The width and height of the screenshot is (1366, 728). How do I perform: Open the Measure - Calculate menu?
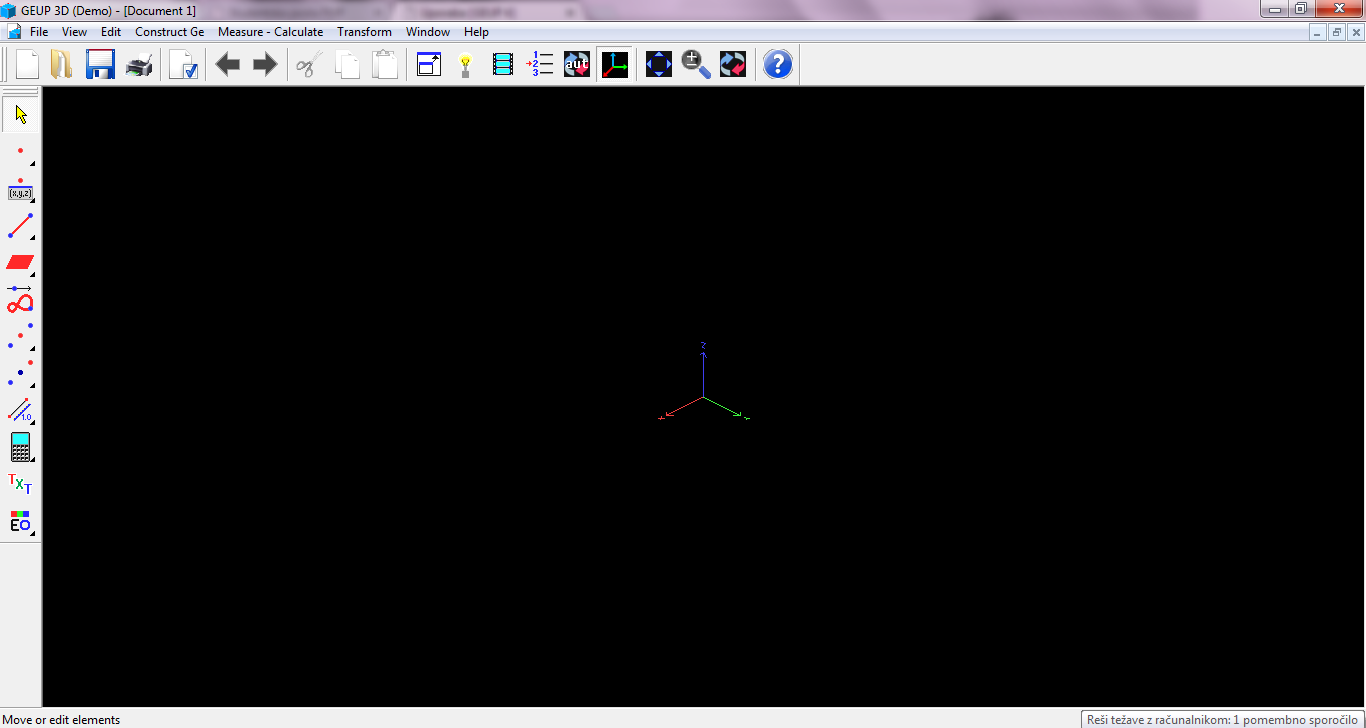[270, 31]
